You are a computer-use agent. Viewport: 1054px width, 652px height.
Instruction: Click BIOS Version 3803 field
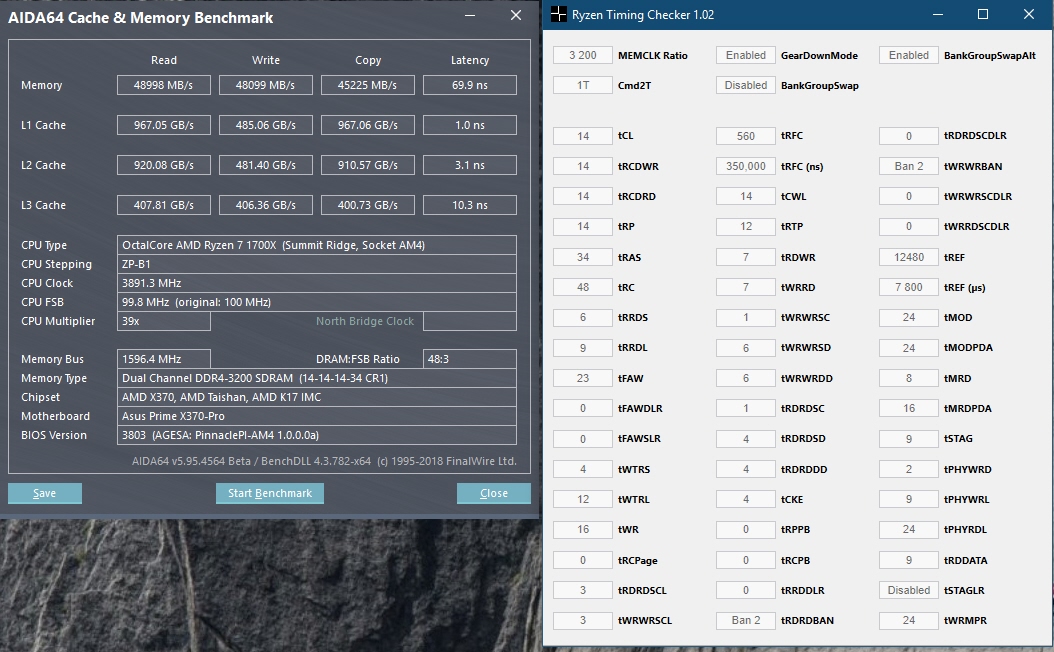(317, 435)
